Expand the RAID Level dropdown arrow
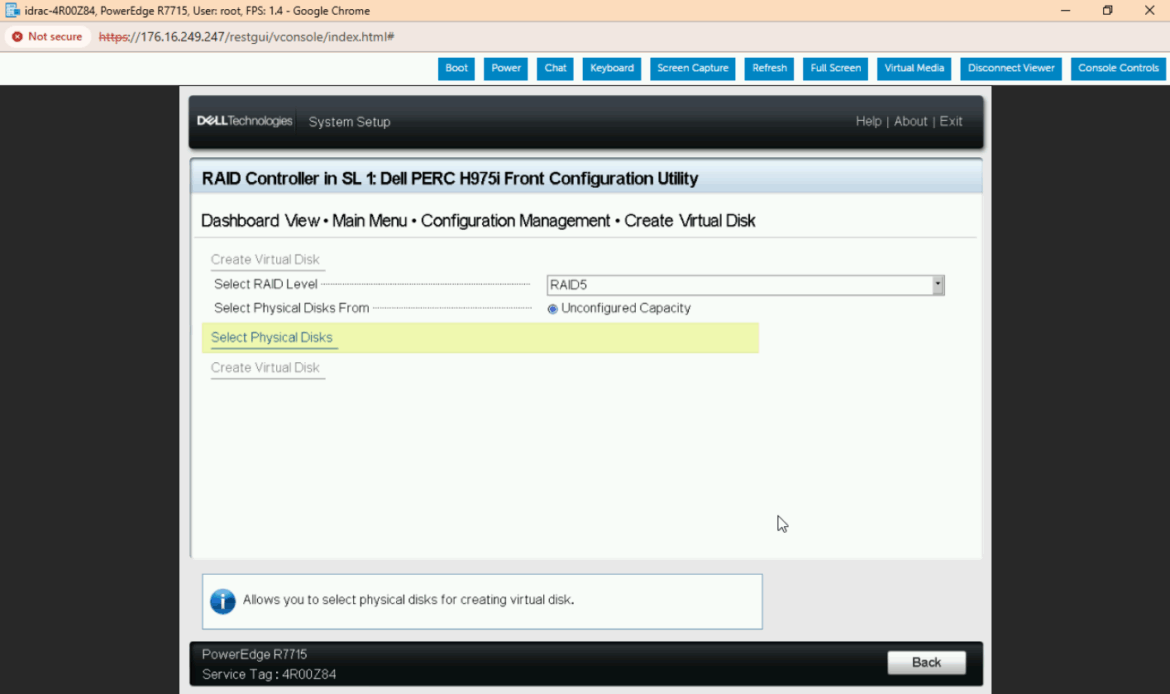Viewport: 1170px width, 694px height. [x=937, y=285]
